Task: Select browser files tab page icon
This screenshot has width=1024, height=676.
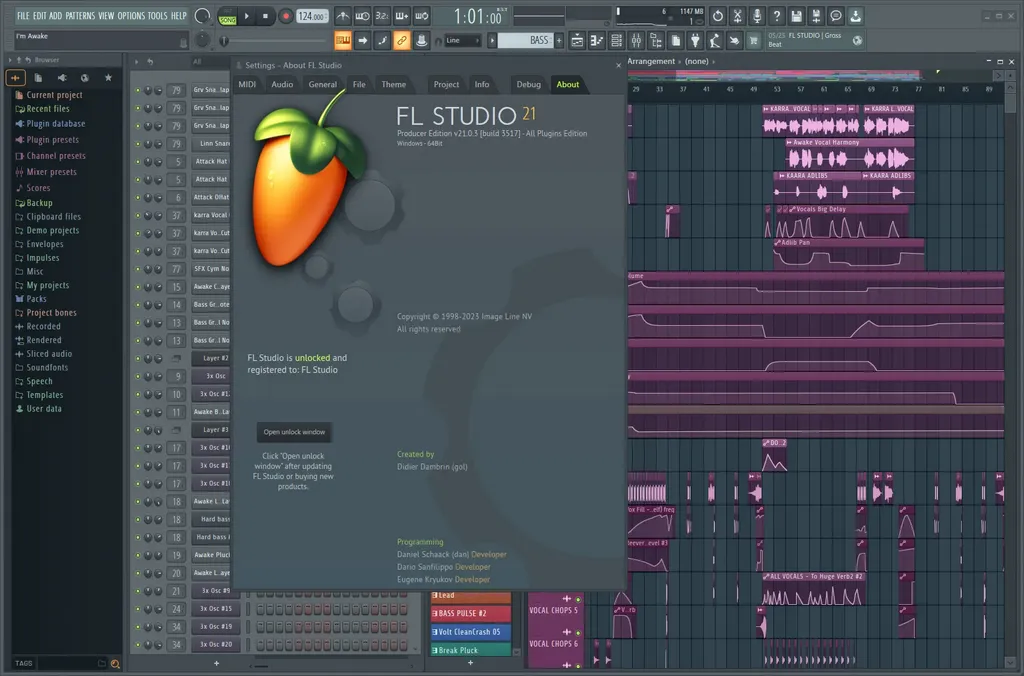Action: [x=38, y=78]
